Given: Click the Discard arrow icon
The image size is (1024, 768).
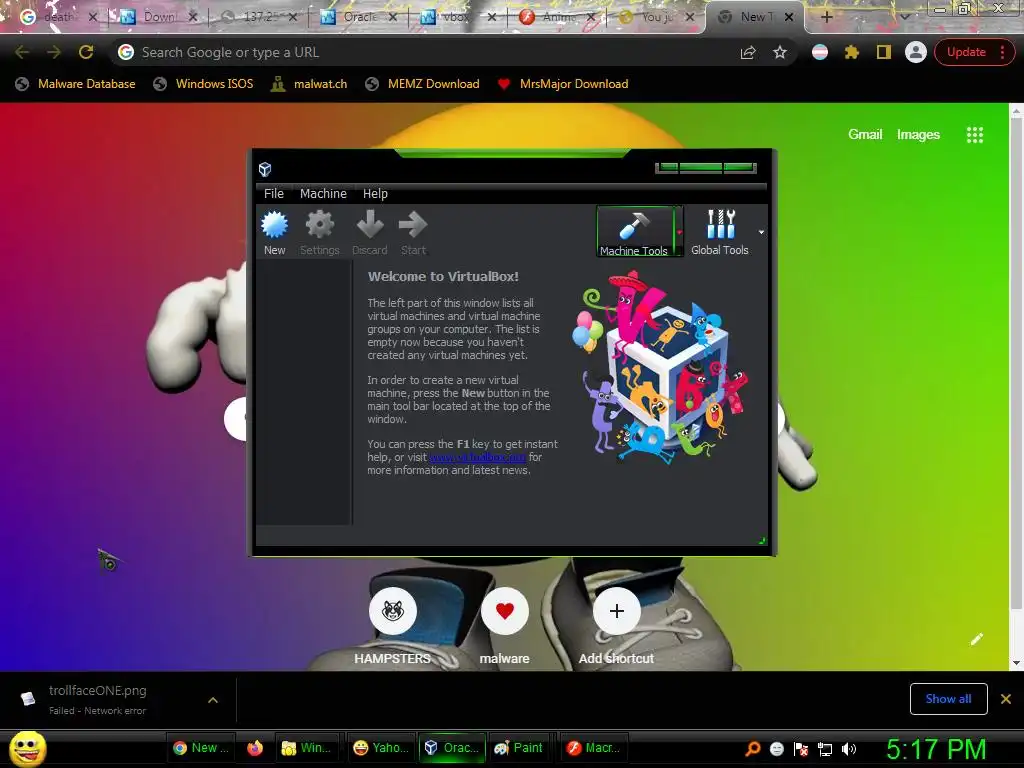Looking at the screenshot, I should [x=370, y=225].
